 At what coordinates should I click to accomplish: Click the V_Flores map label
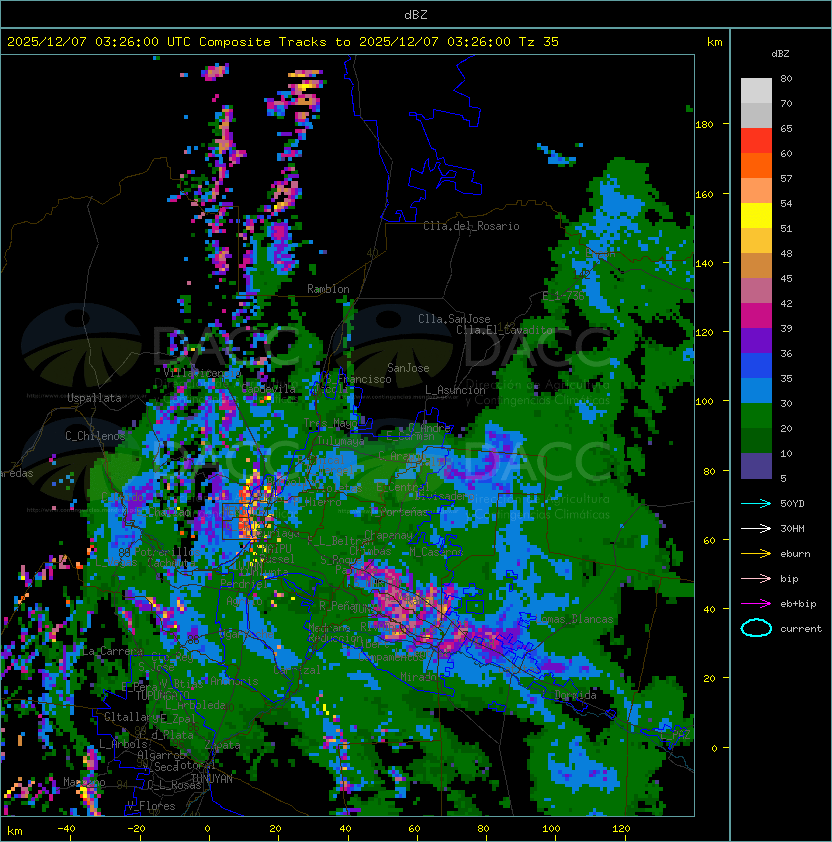click(151, 806)
